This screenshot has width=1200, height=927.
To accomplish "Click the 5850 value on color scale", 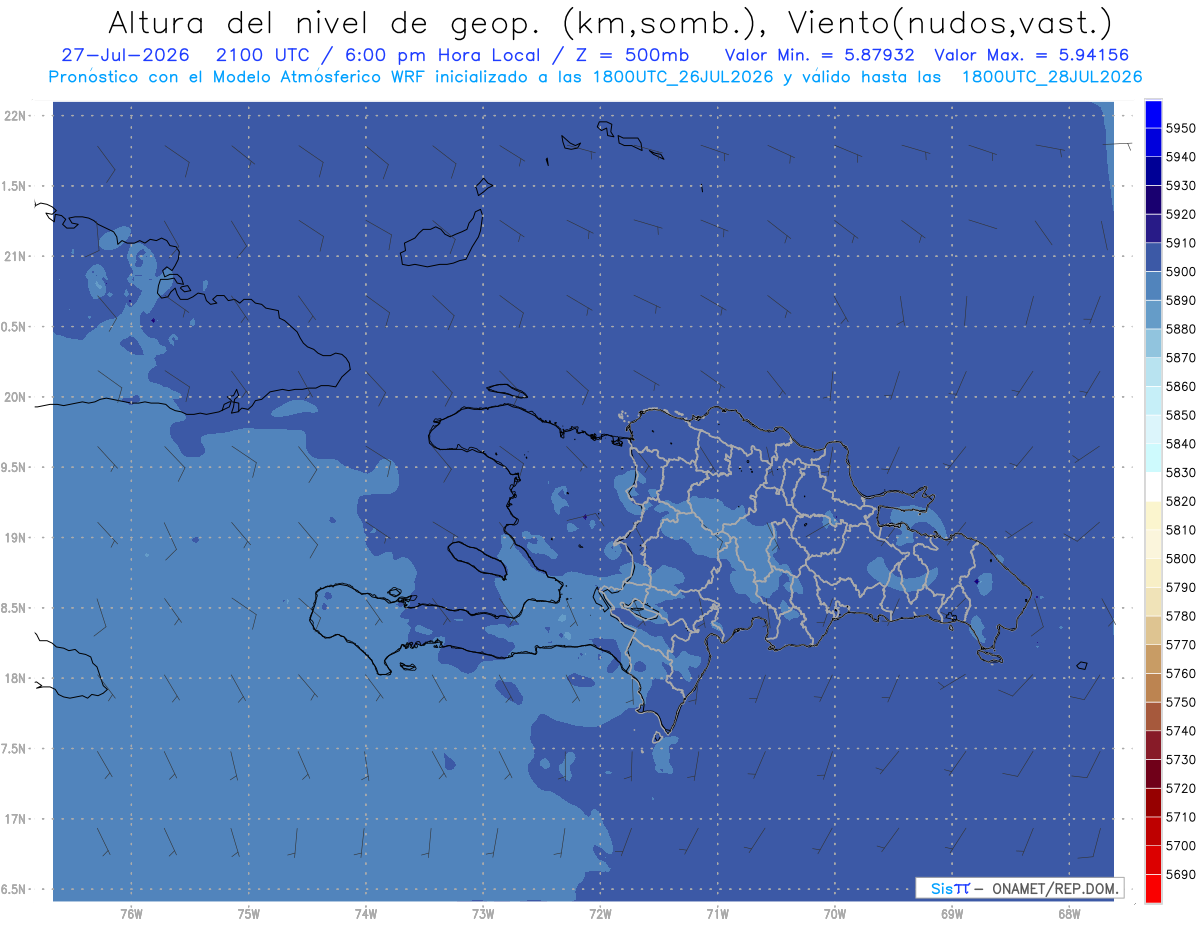I will point(1181,415).
